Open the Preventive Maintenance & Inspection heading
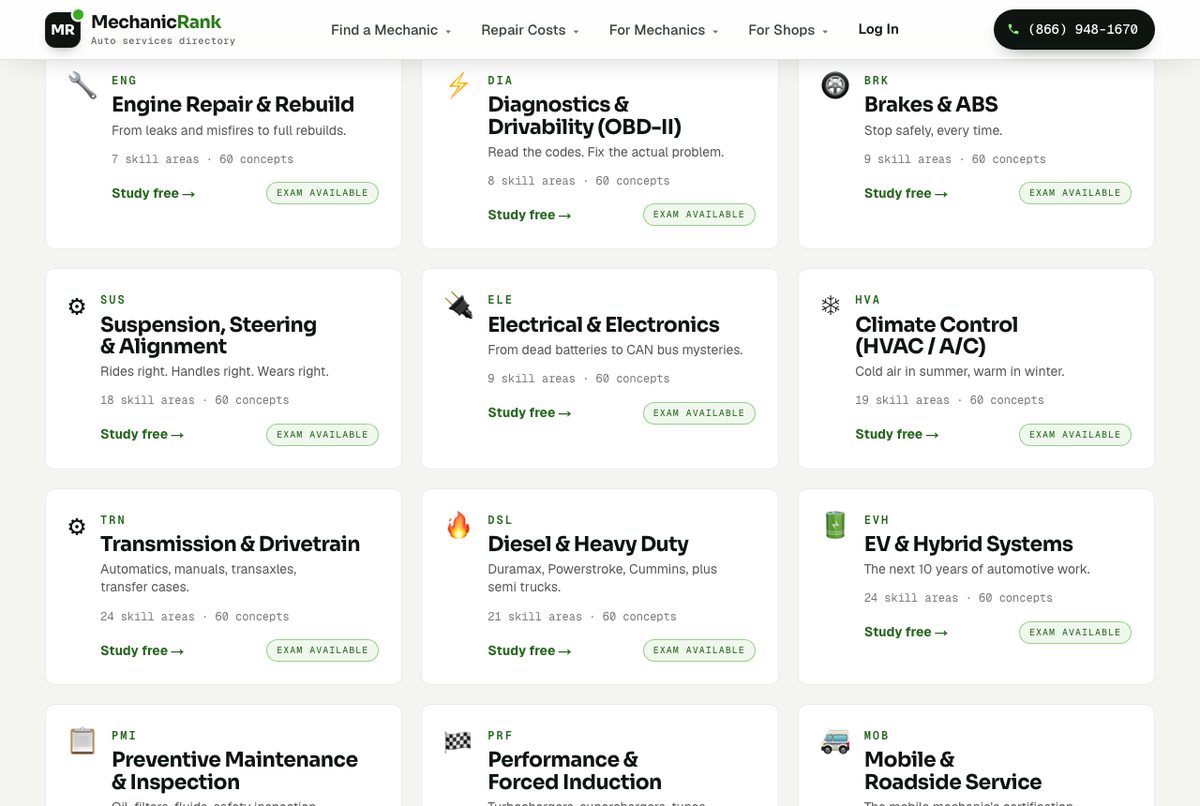This screenshot has height=806, width=1200. coord(235,770)
